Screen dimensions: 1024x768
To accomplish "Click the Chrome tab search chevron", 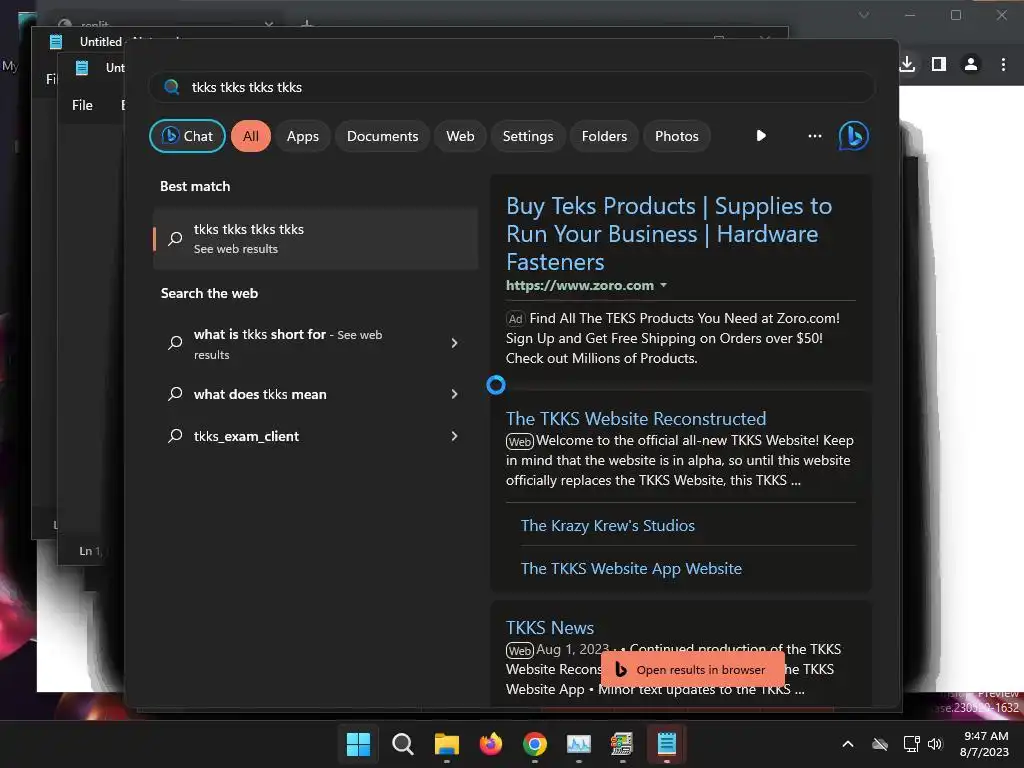I will [863, 15].
